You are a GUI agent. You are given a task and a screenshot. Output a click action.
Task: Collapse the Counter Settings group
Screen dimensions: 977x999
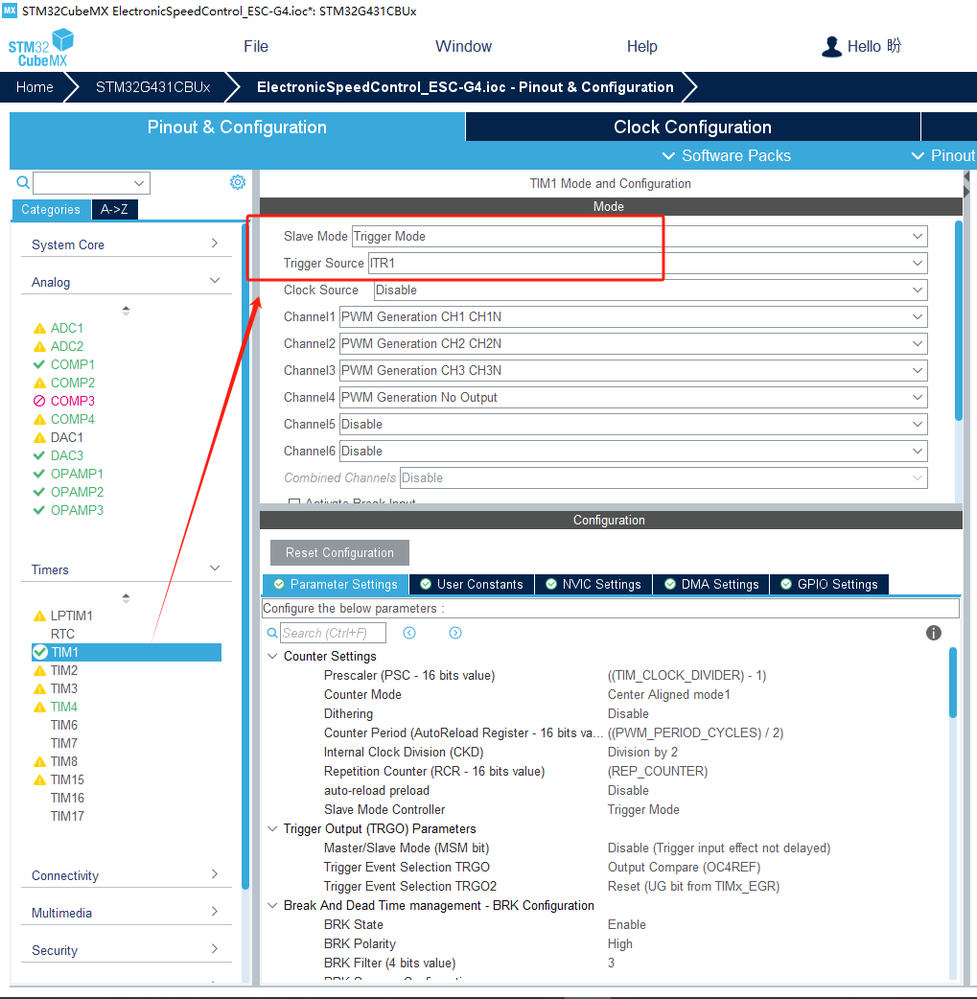272,656
